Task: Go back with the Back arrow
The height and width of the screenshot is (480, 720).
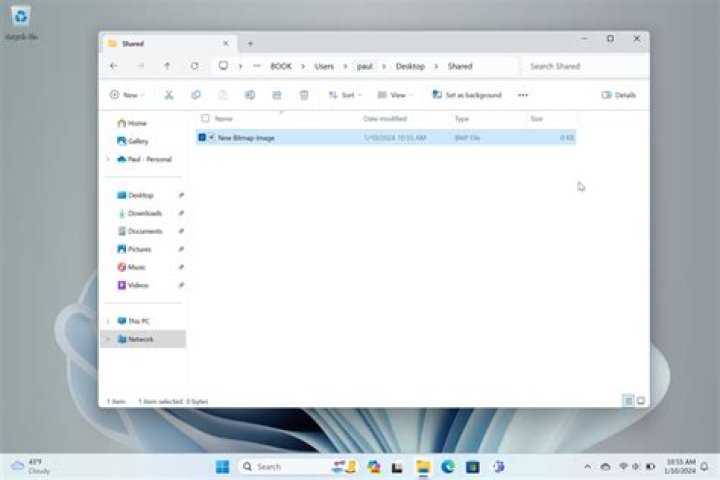Action: coord(113,66)
